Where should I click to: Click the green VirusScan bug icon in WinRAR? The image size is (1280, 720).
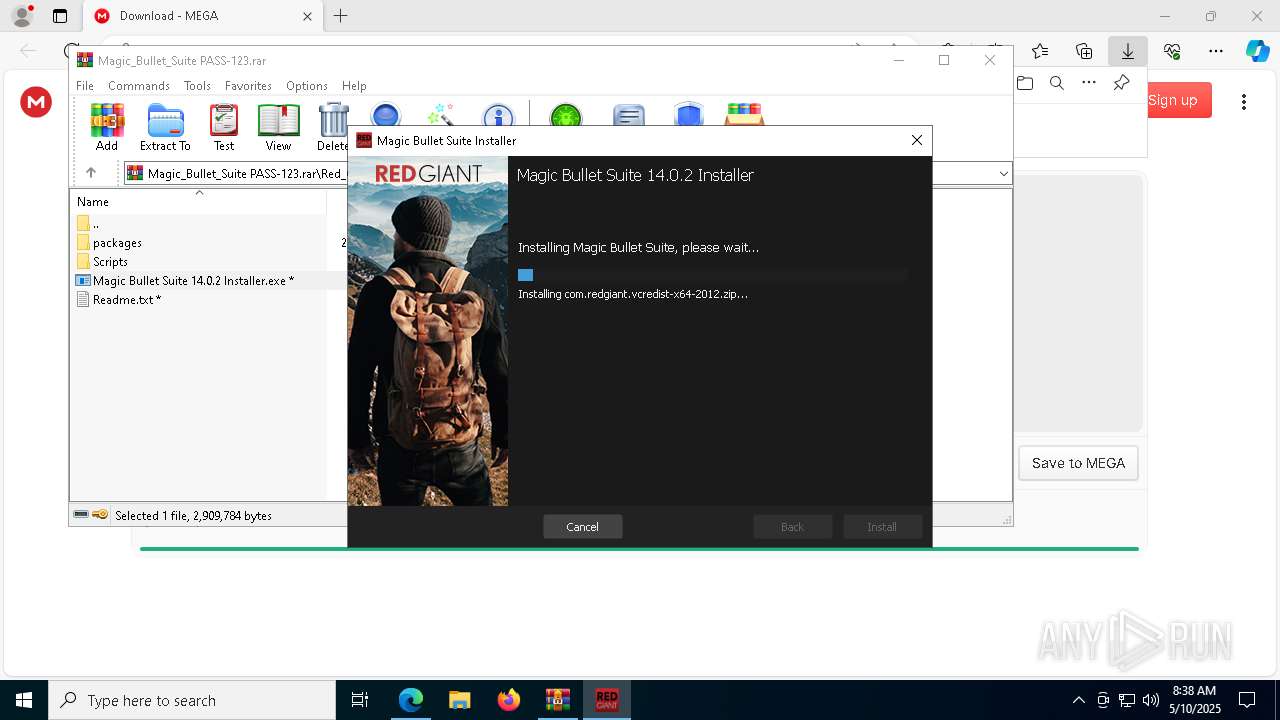tap(566, 114)
